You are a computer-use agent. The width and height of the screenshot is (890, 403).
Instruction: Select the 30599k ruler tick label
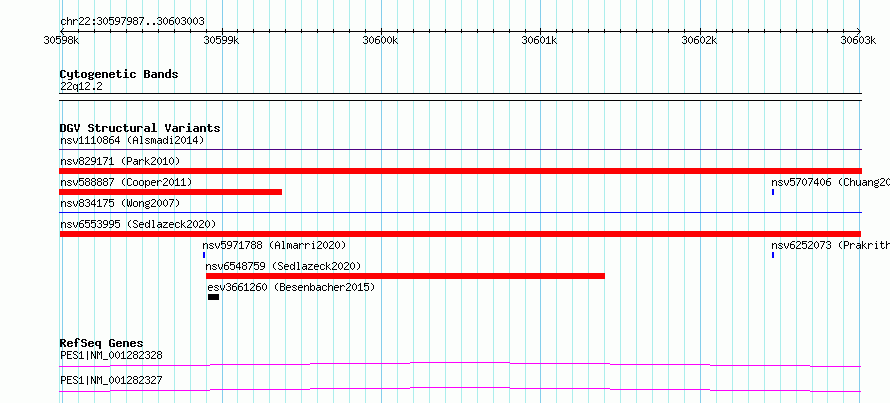click(221, 40)
